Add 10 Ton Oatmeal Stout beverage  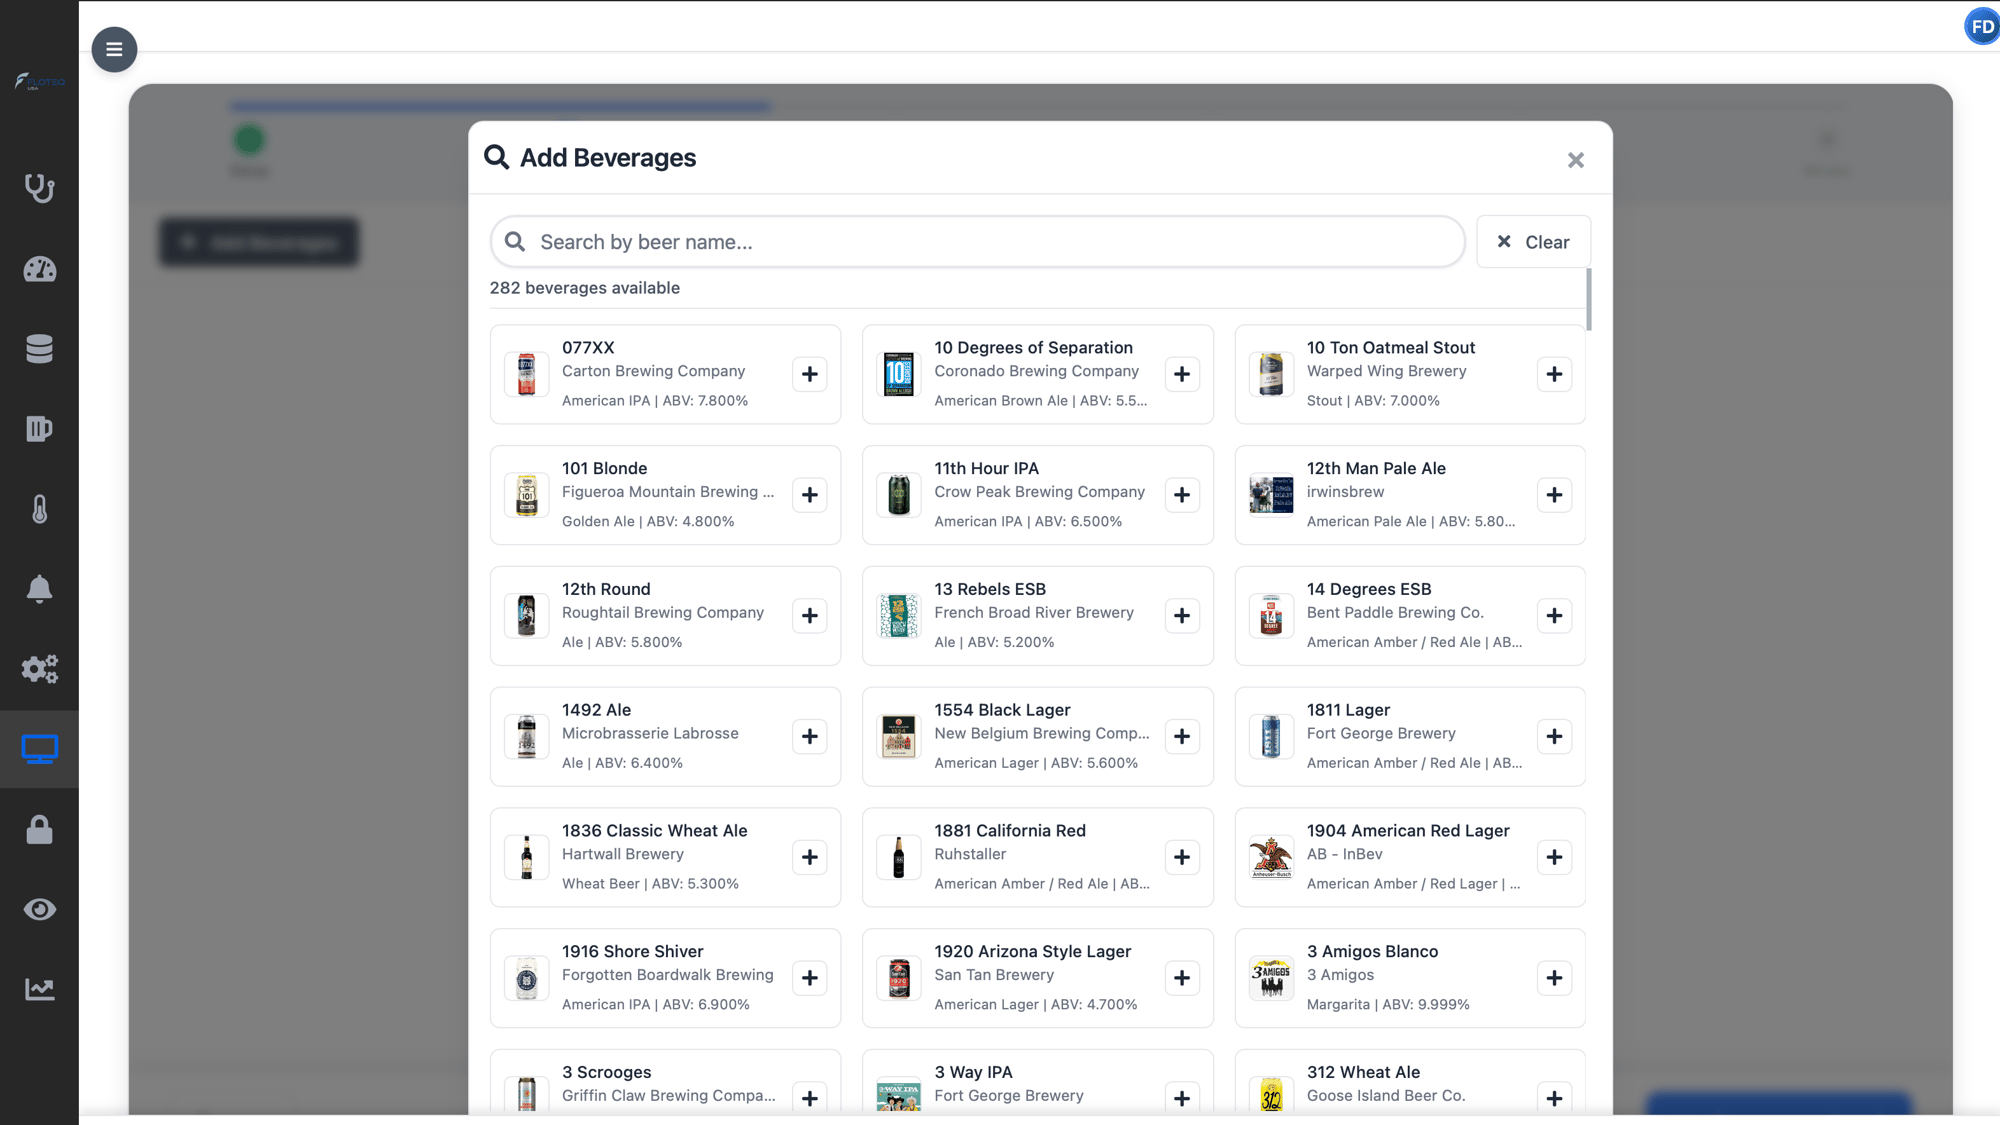[x=1554, y=374]
